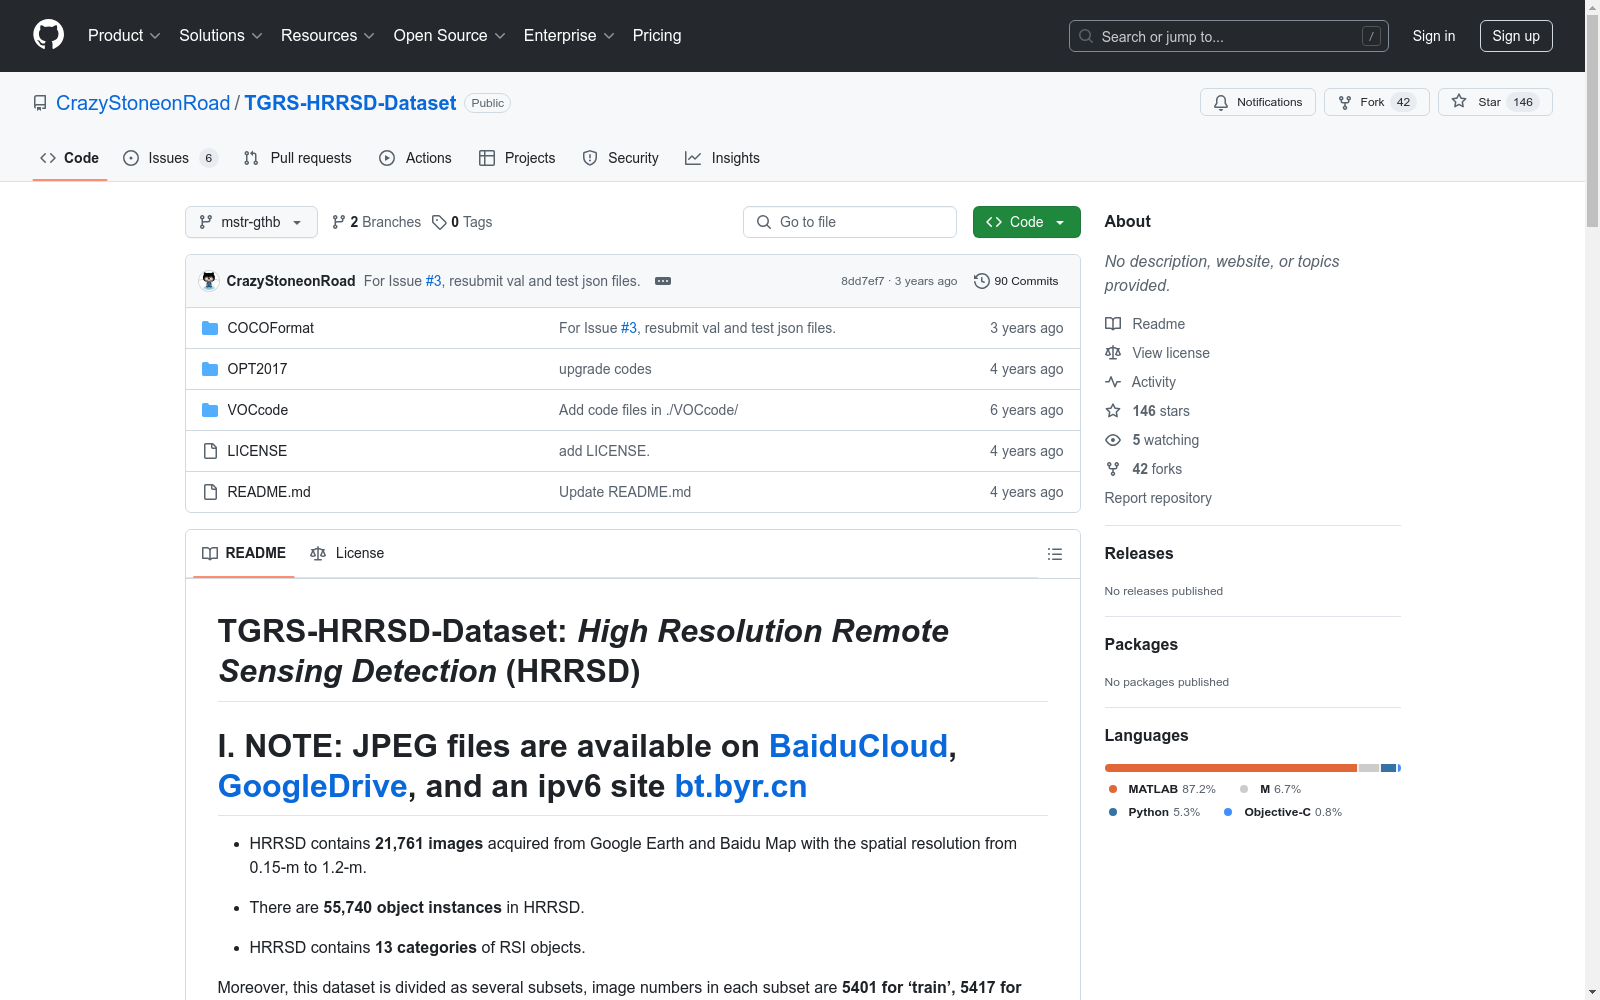This screenshot has width=1600, height=1000.
Task: Click the COCOFormat folder icon
Action: click(210, 328)
